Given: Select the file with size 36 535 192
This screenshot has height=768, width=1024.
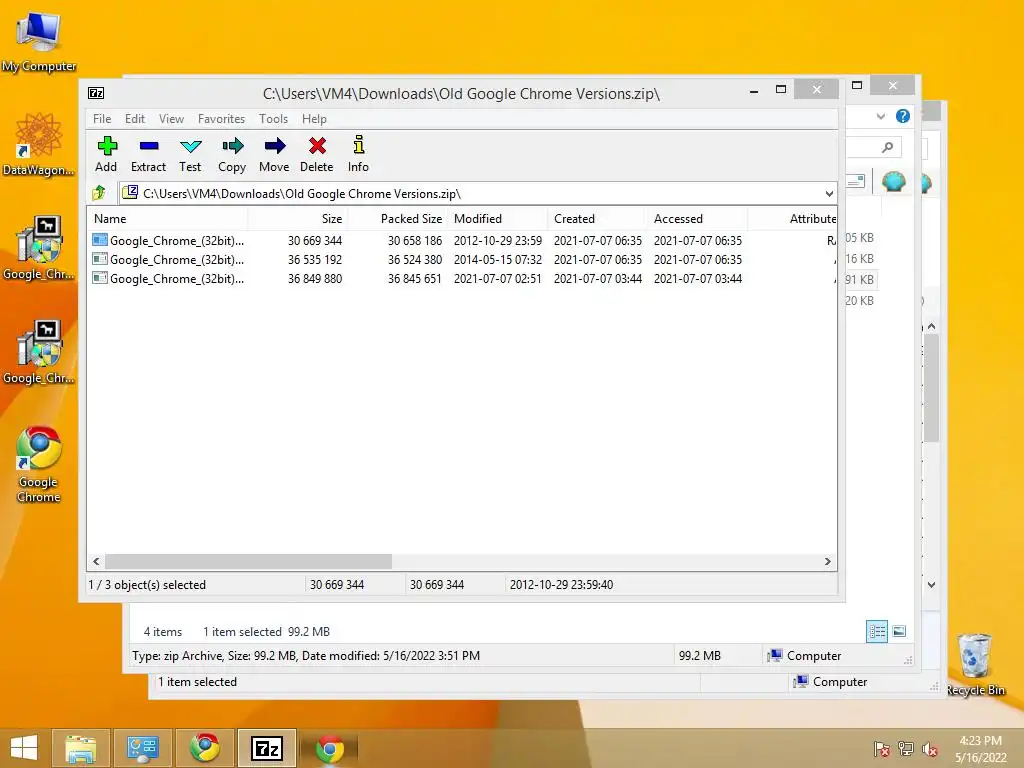Looking at the screenshot, I should pyautogui.click(x=462, y=259).
